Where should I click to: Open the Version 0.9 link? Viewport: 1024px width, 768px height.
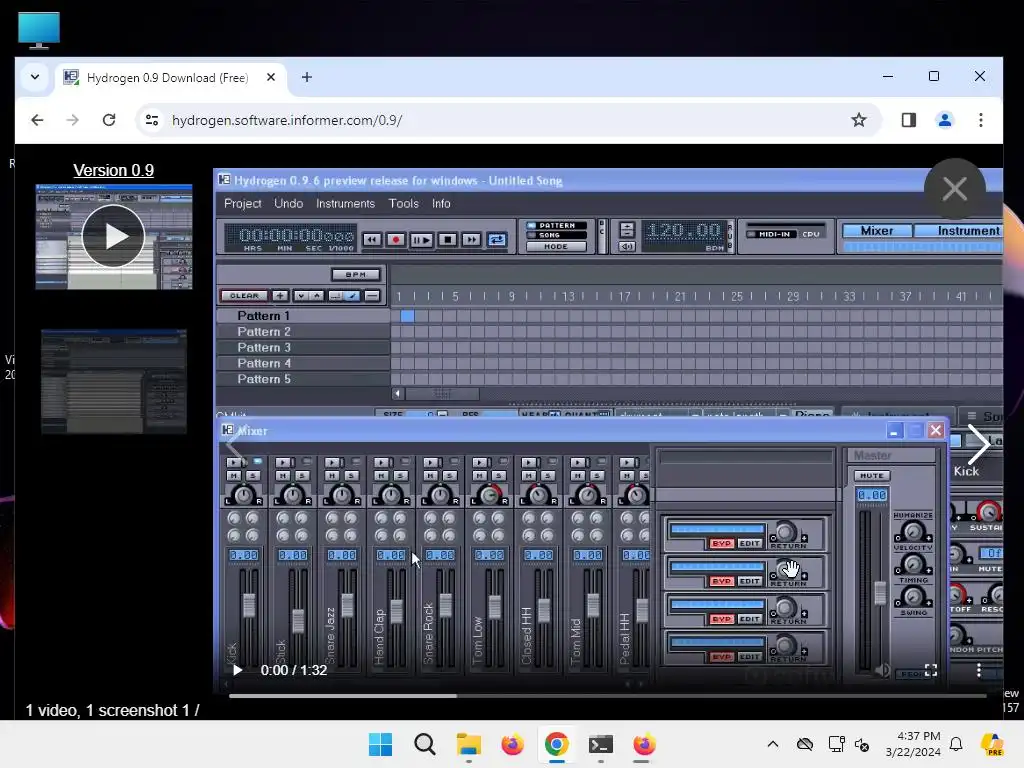[x=114, y=170]
